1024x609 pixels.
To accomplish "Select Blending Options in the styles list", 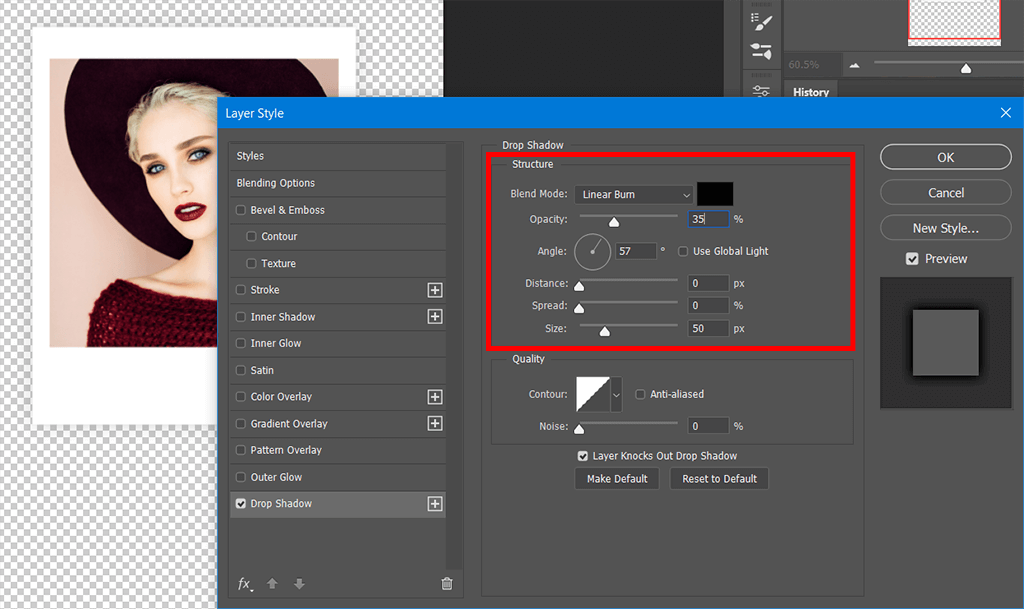I will point(276,183).
